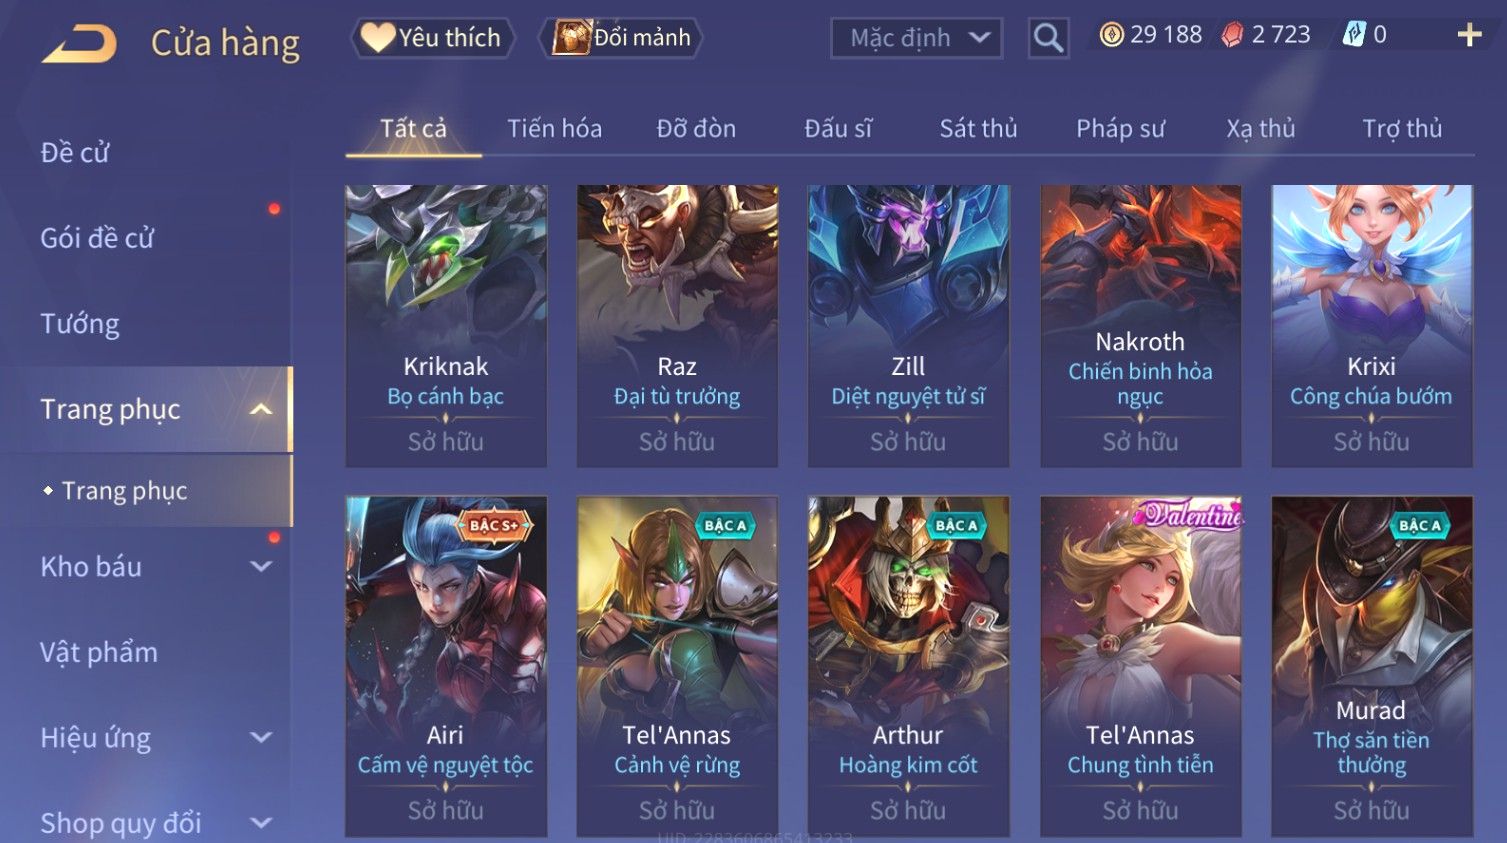
Task: Switch to the Tiến hóa tab
Action: click(554, 129)
